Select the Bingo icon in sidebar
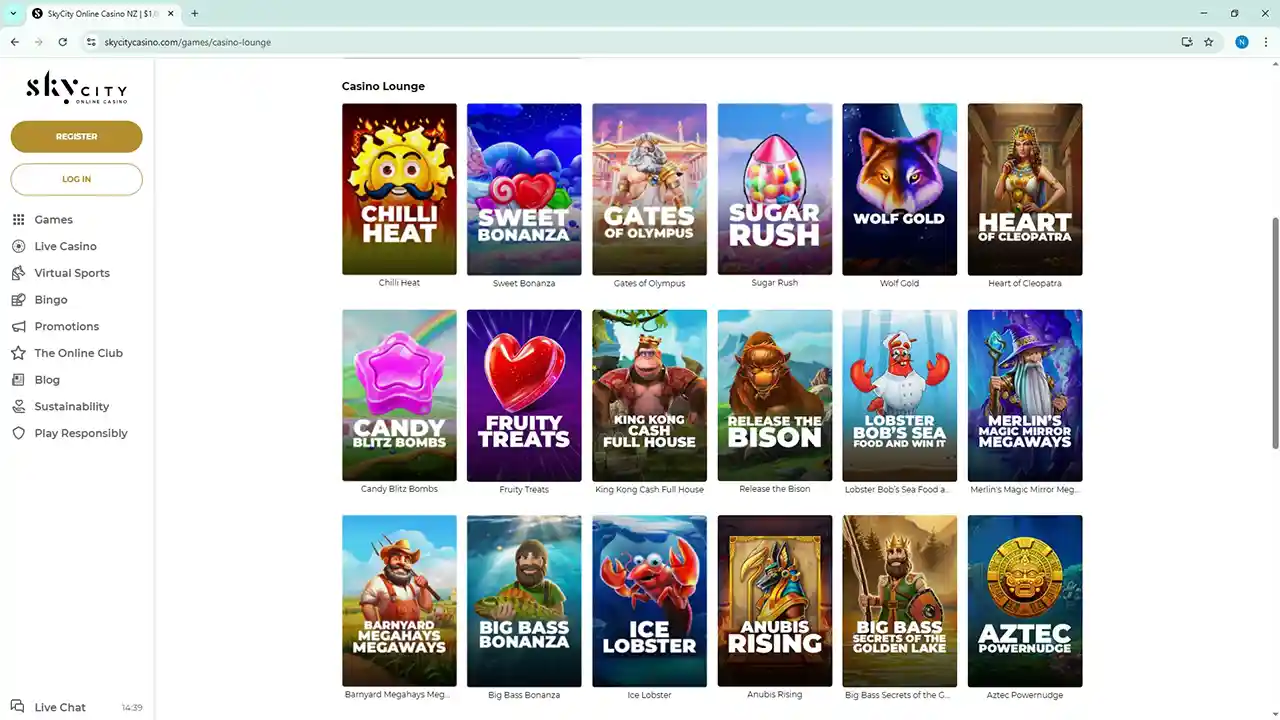Image resolution: width=1280 pixels, height=720 pixels. [18, 300]
